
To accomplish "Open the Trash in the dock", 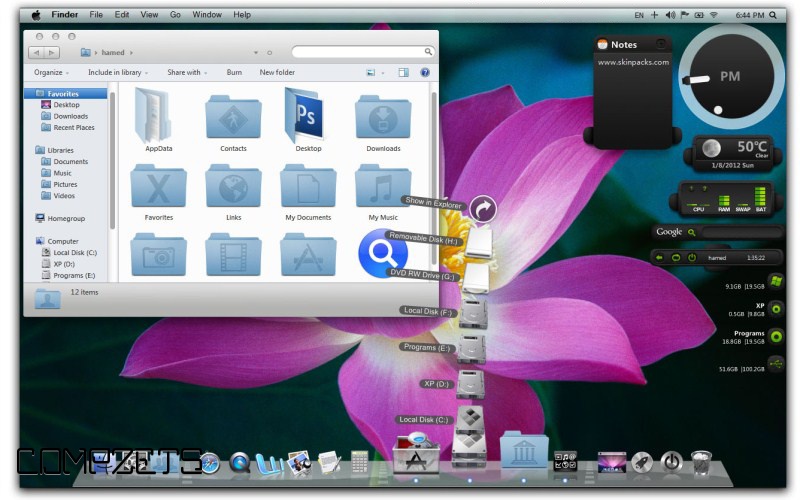I will (x=702, y=463).
